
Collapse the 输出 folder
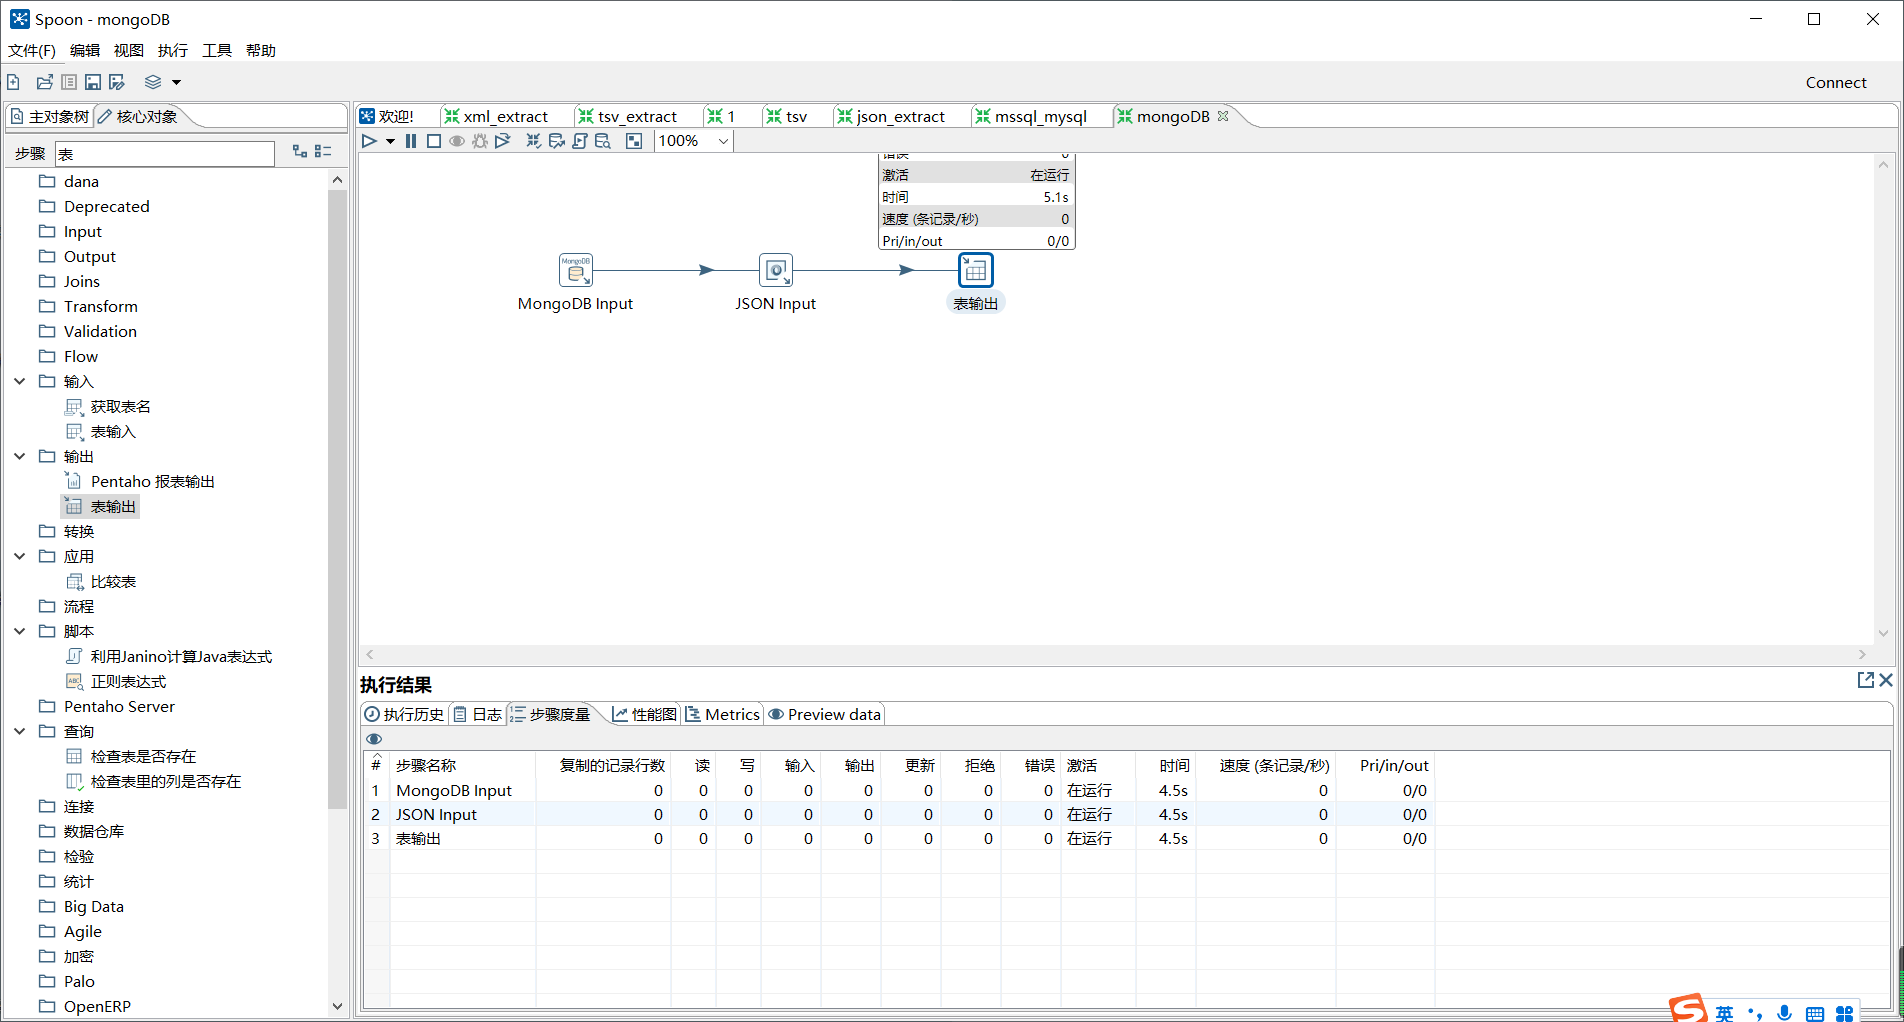click(x=19, y=456)
